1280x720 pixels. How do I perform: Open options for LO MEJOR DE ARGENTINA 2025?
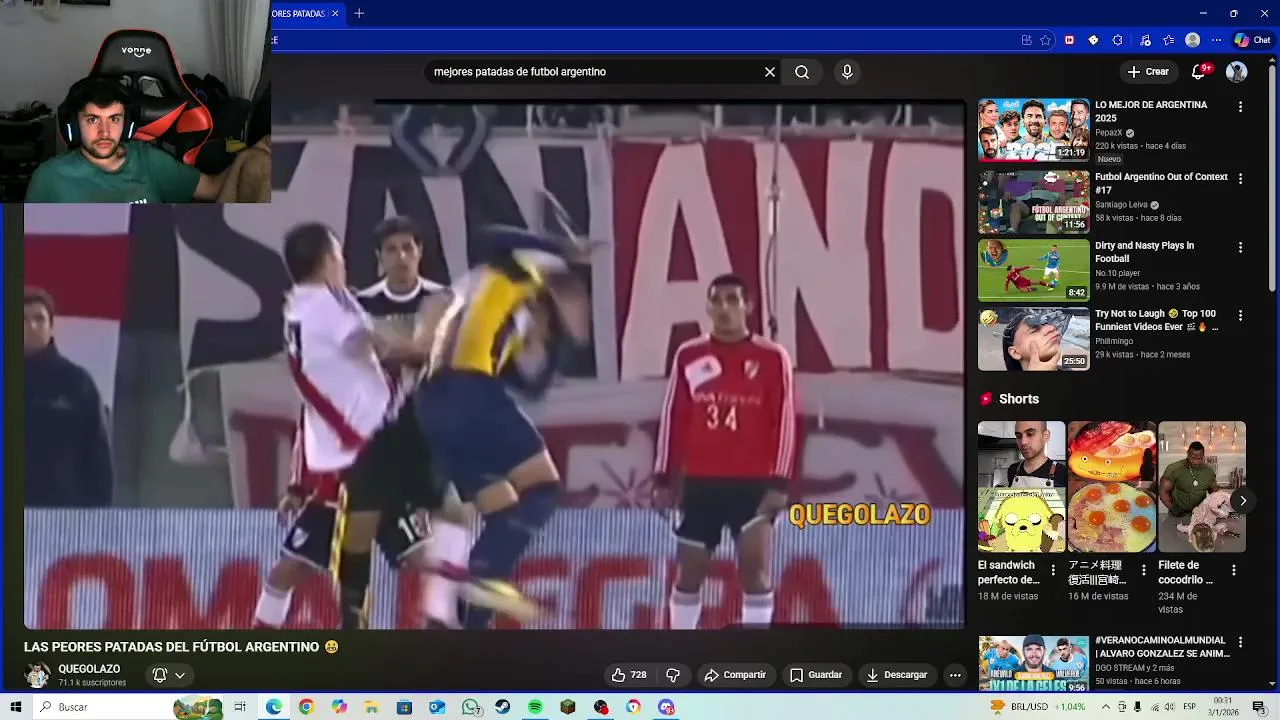(x=1240, y=107)
